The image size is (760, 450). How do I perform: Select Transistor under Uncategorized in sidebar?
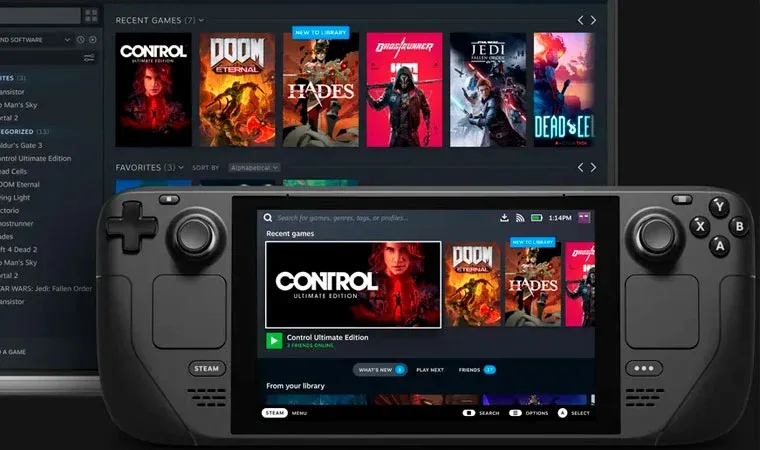[x=12, y=302]
